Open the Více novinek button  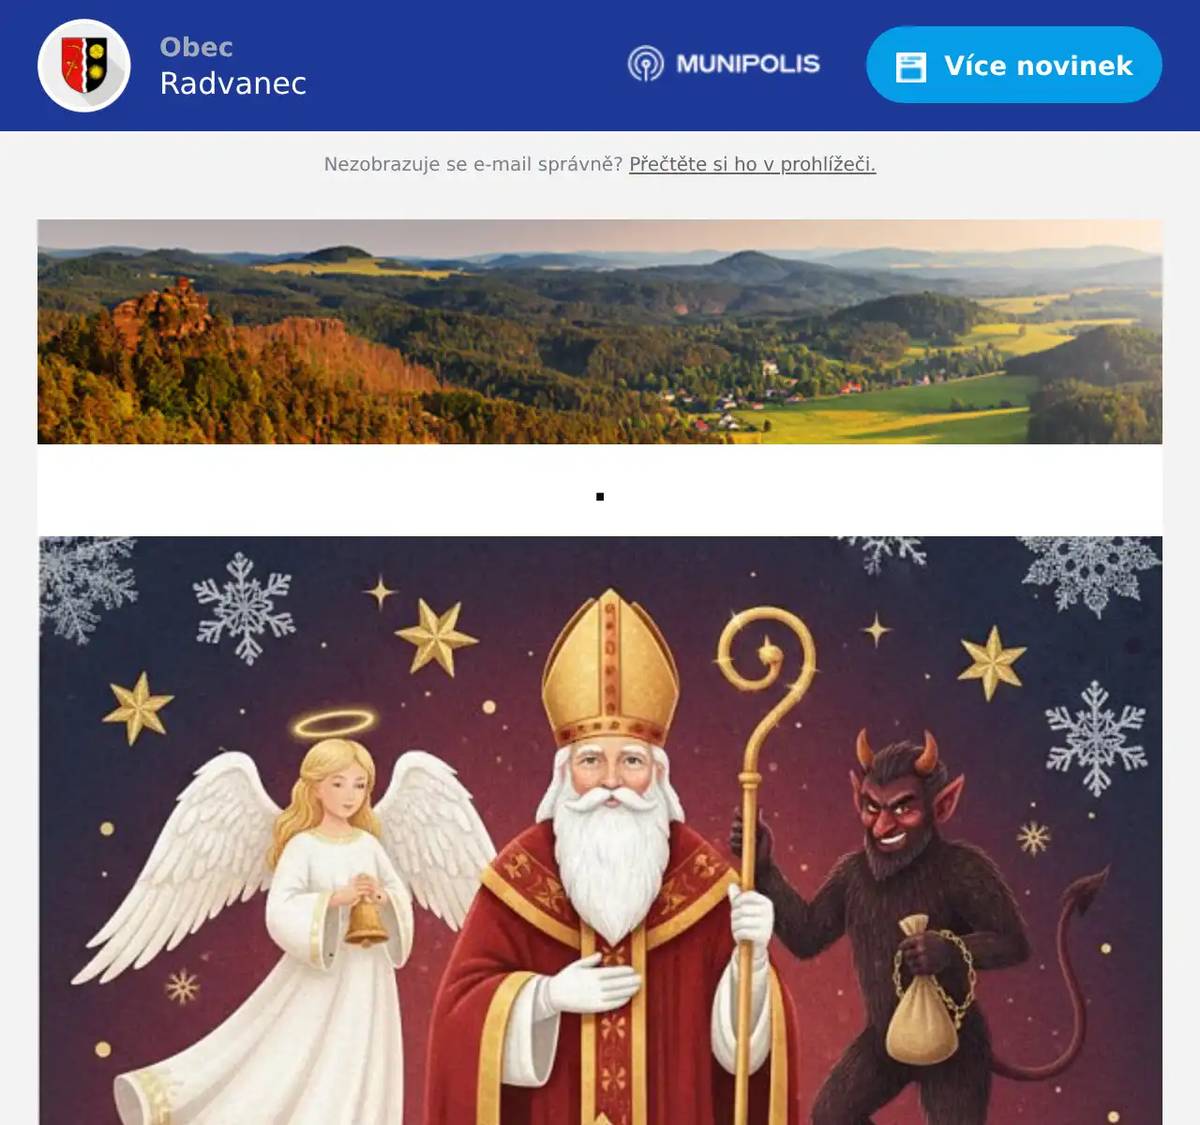(x=1014, y=65)
